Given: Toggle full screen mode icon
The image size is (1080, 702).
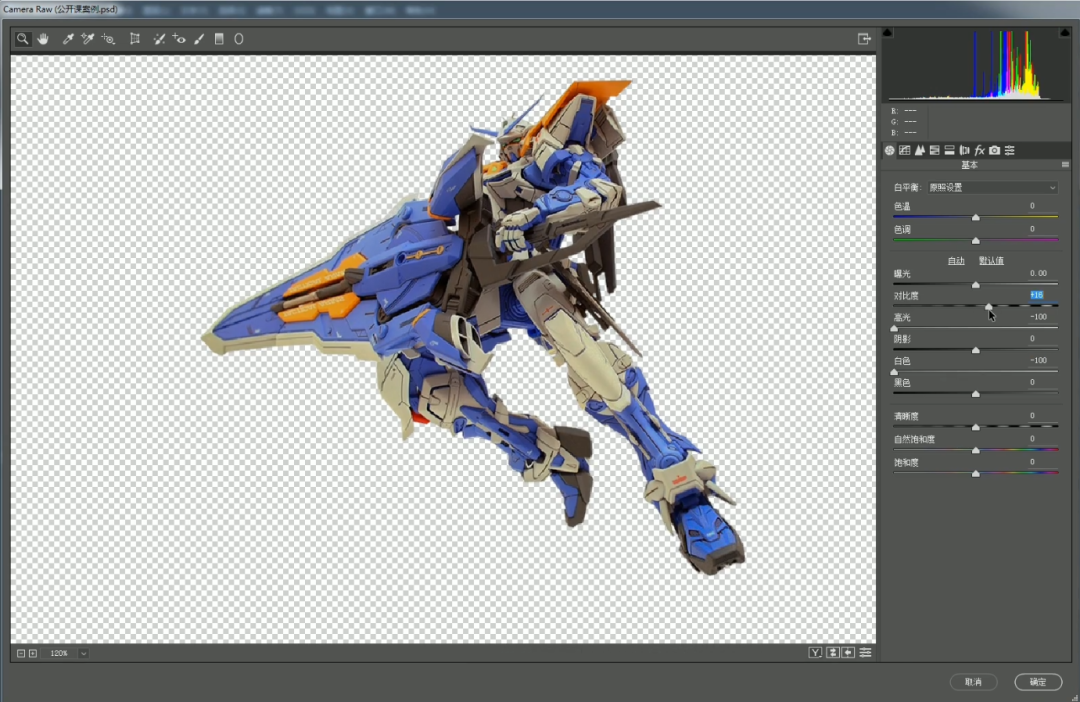Looking at the screenshot, I should click(x=864, y=39).
